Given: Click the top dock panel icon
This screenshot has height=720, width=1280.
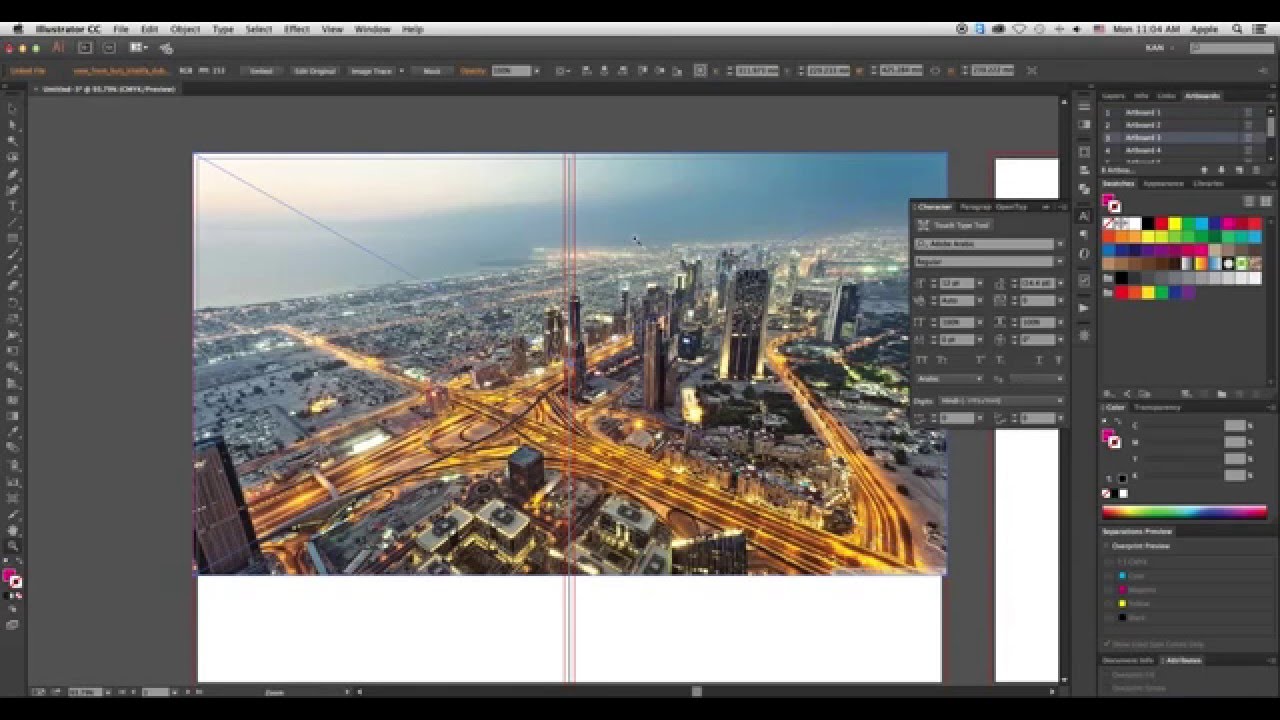Looking at the screenshot, I should click(x=1084, y=106).
